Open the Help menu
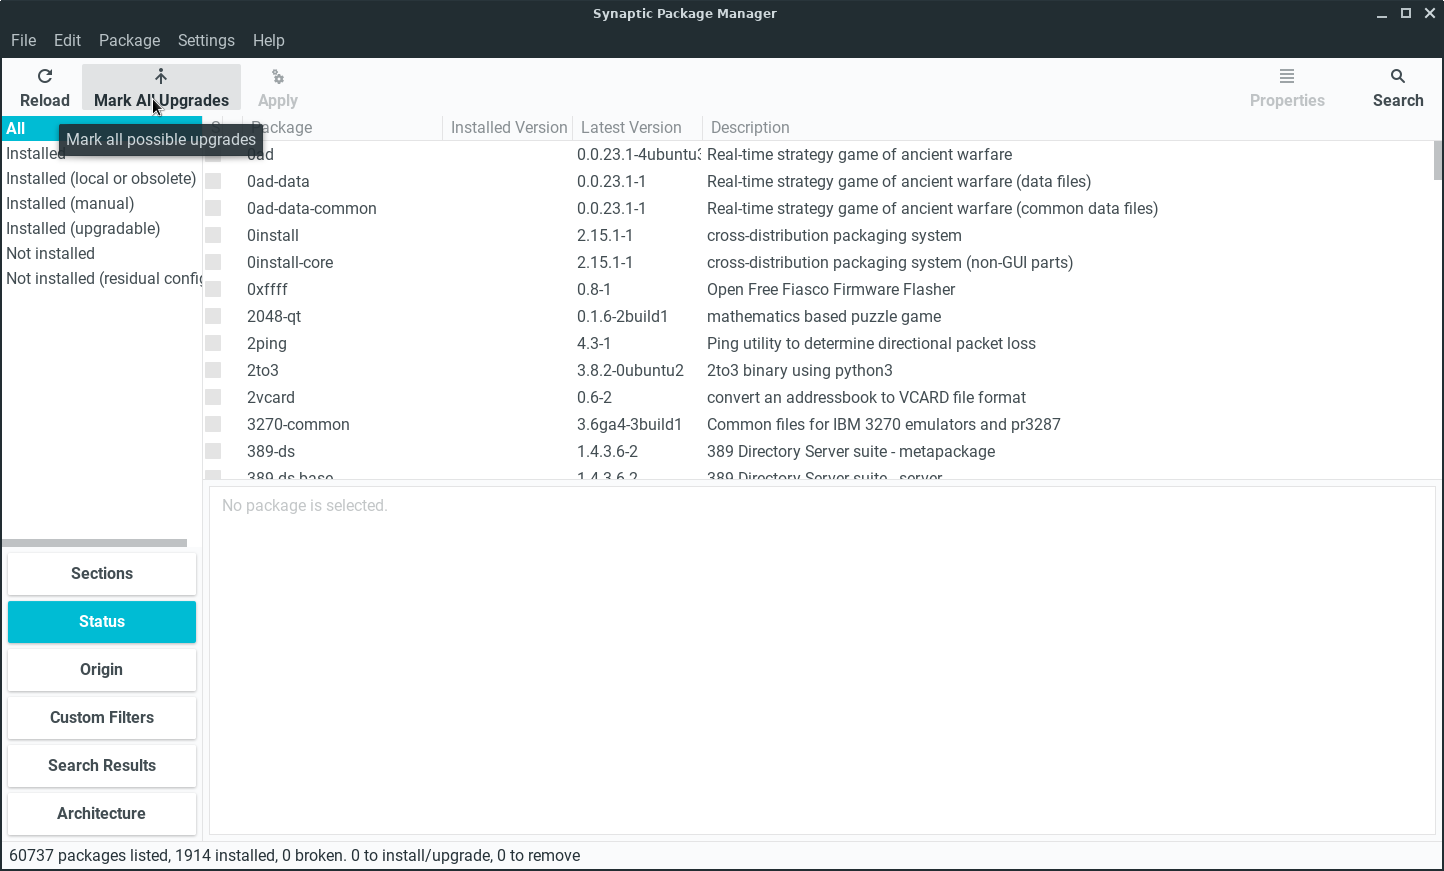Image resolution: width=1444 pixels, height=871 pixels. (x=268, y=40)
